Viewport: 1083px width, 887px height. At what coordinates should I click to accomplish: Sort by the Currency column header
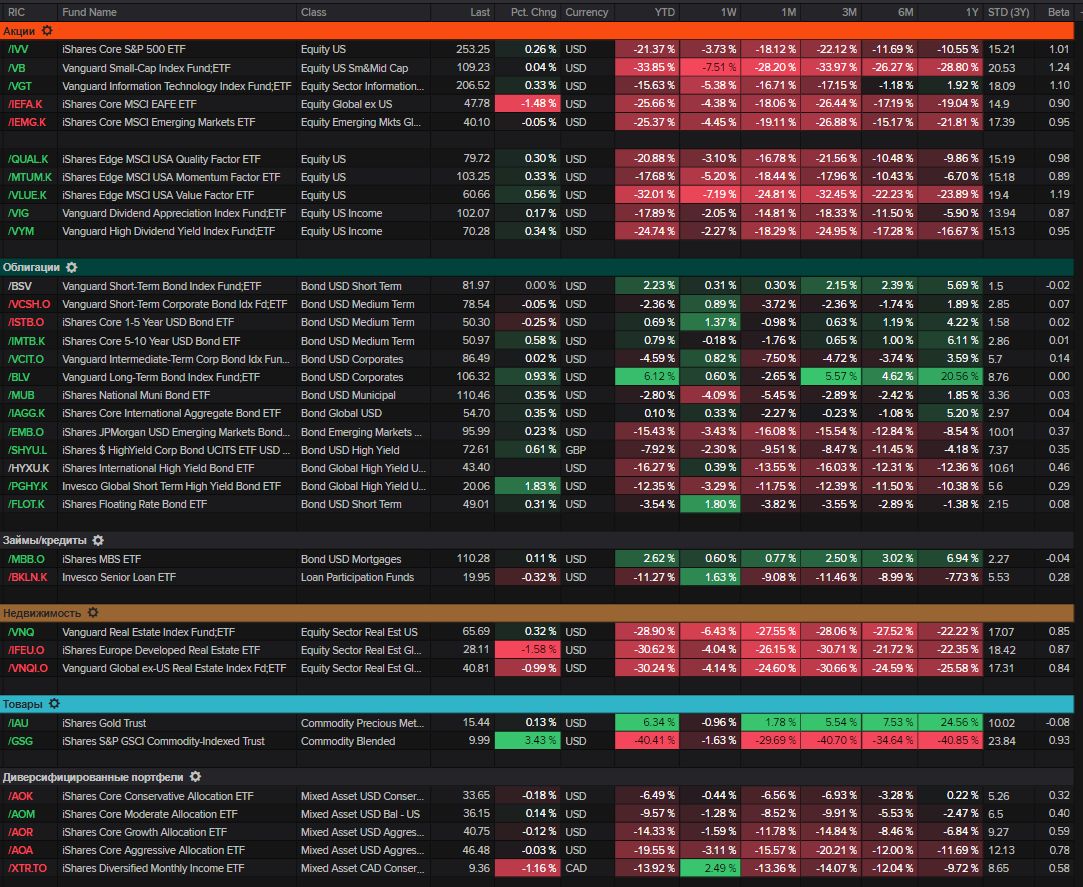pyautogui.click(x=586, y=12)
